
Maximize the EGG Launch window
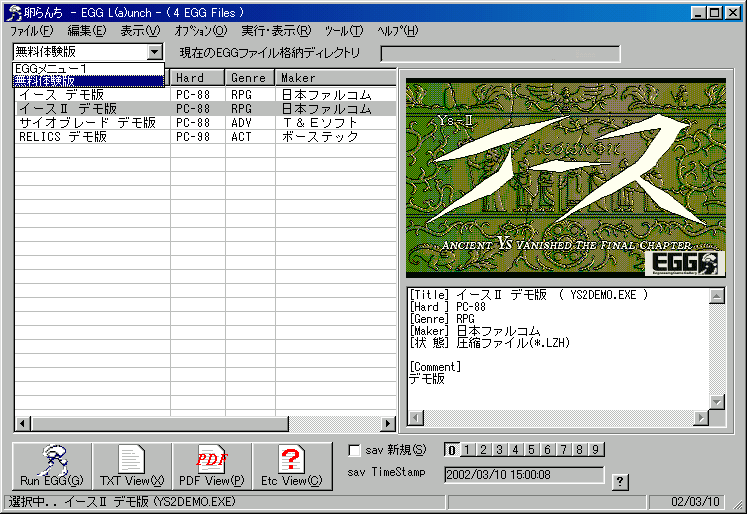coord(715,13)
